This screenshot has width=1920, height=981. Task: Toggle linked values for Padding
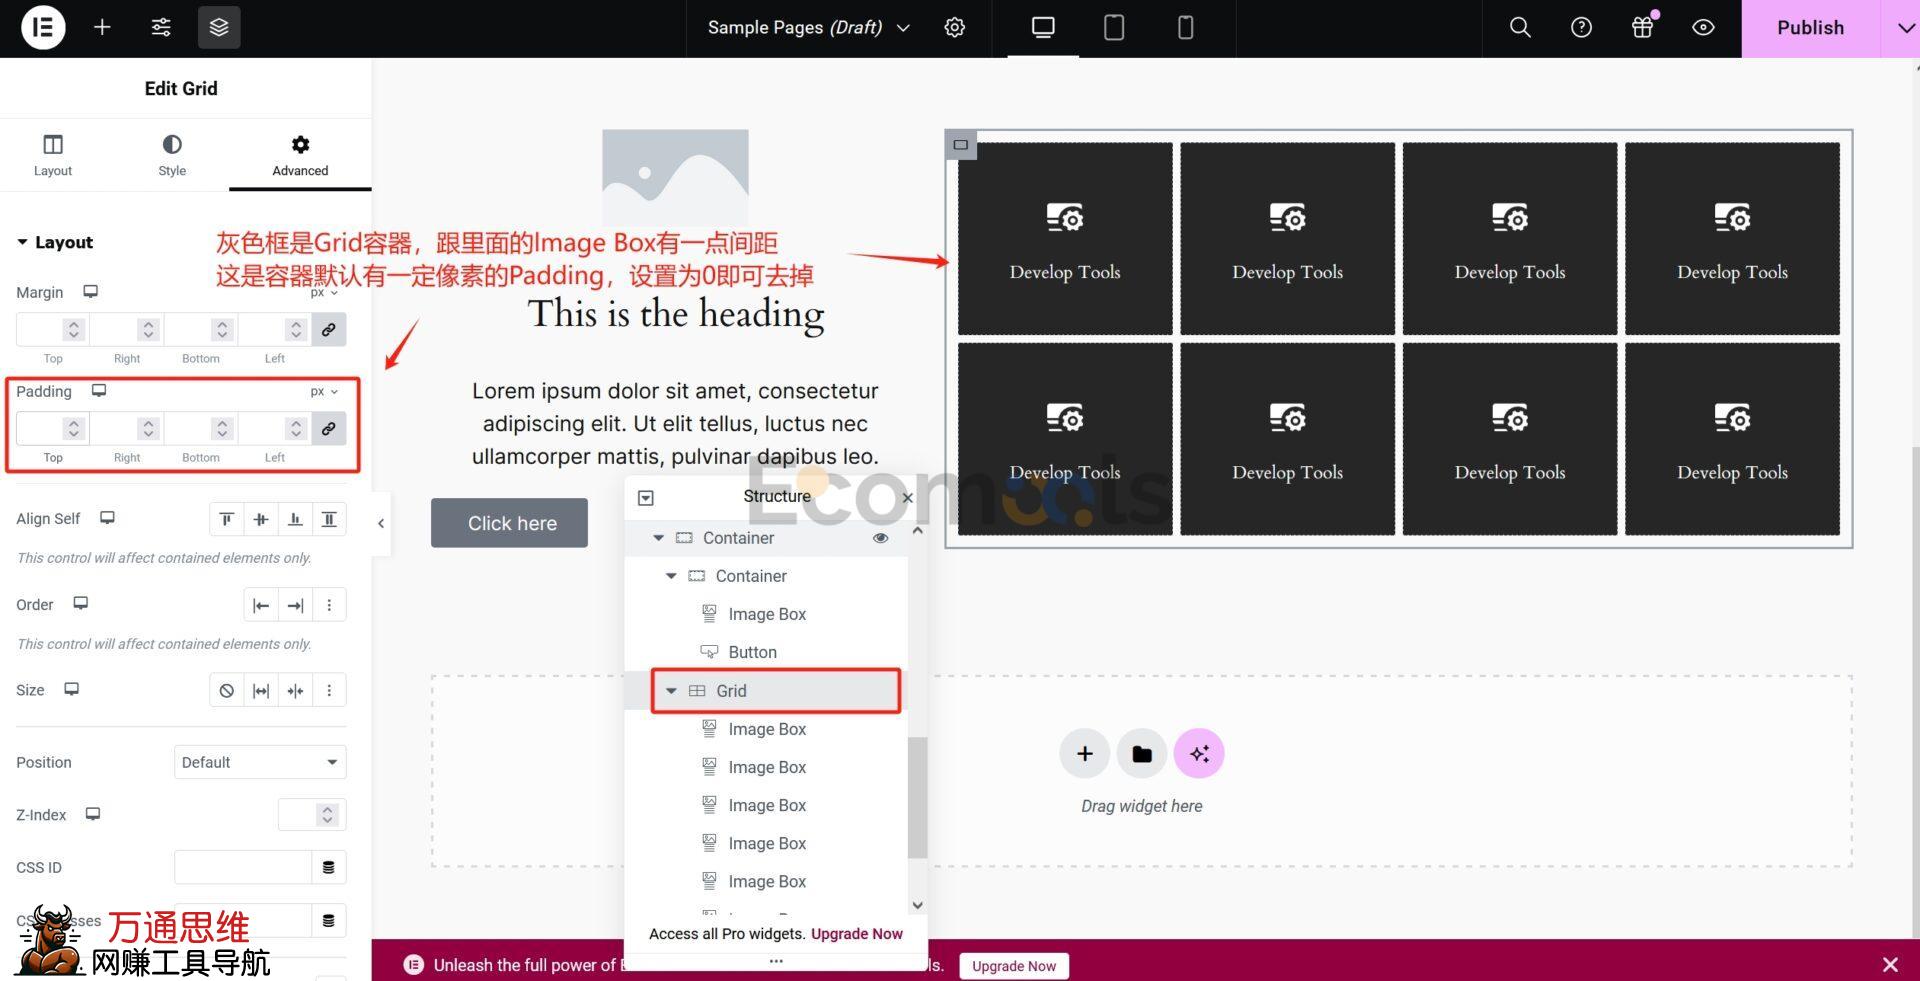coord(328,429)
